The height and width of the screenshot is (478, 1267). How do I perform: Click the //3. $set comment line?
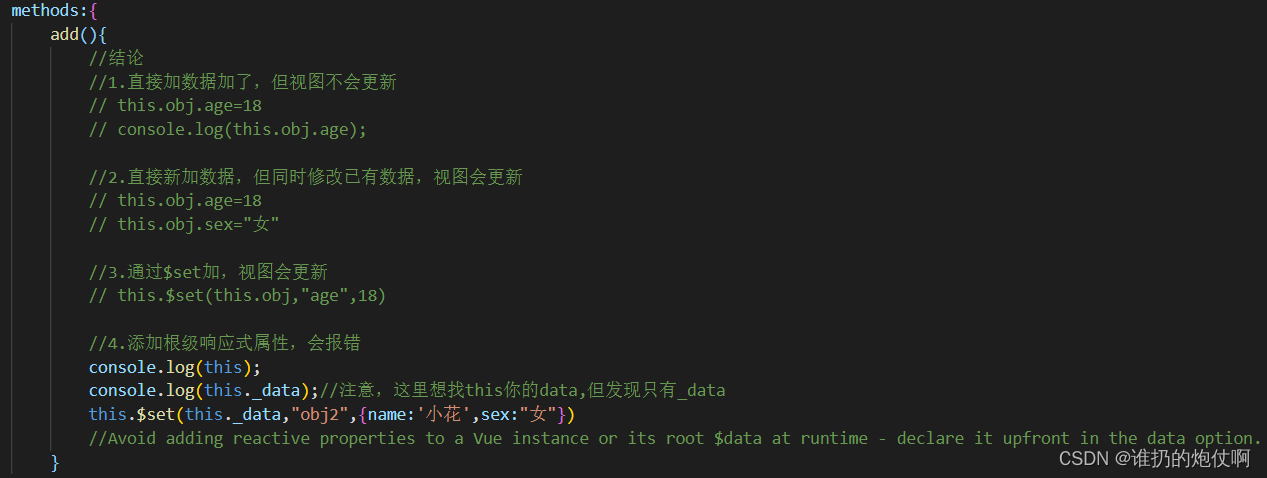coord(208,272)
